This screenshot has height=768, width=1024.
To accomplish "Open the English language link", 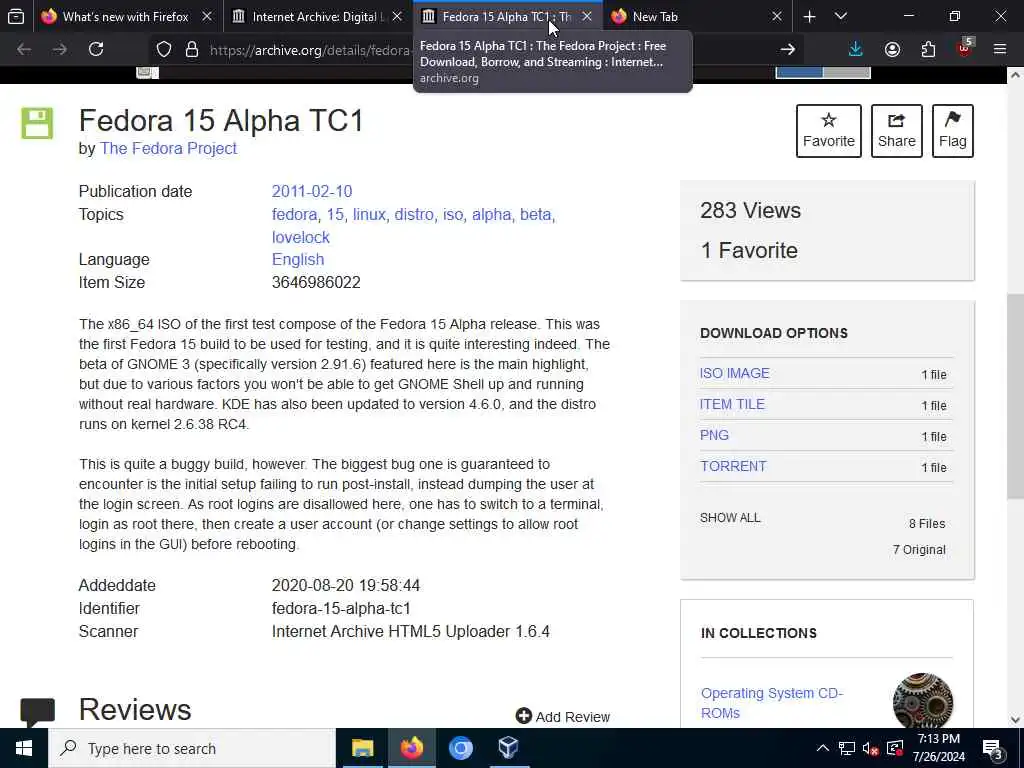I will (x=298, y=259).
